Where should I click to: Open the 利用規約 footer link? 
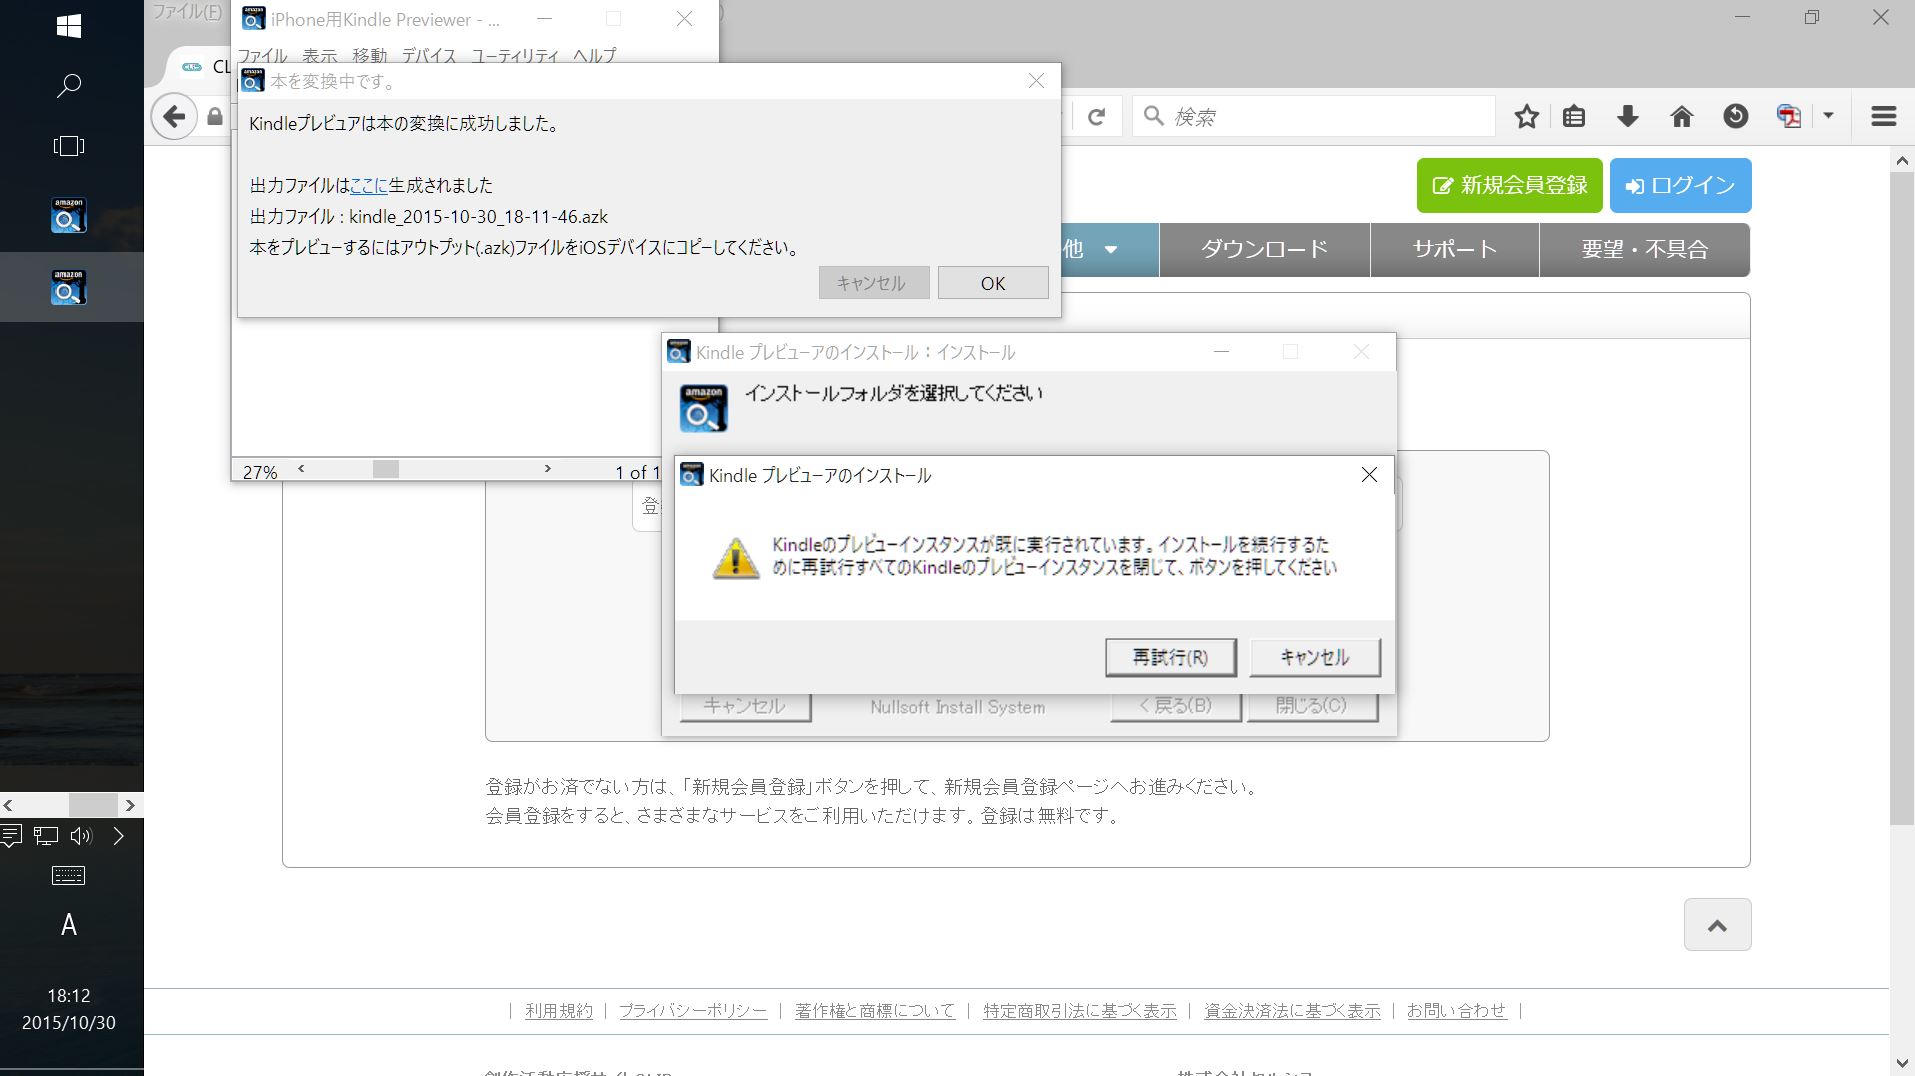559,1011
